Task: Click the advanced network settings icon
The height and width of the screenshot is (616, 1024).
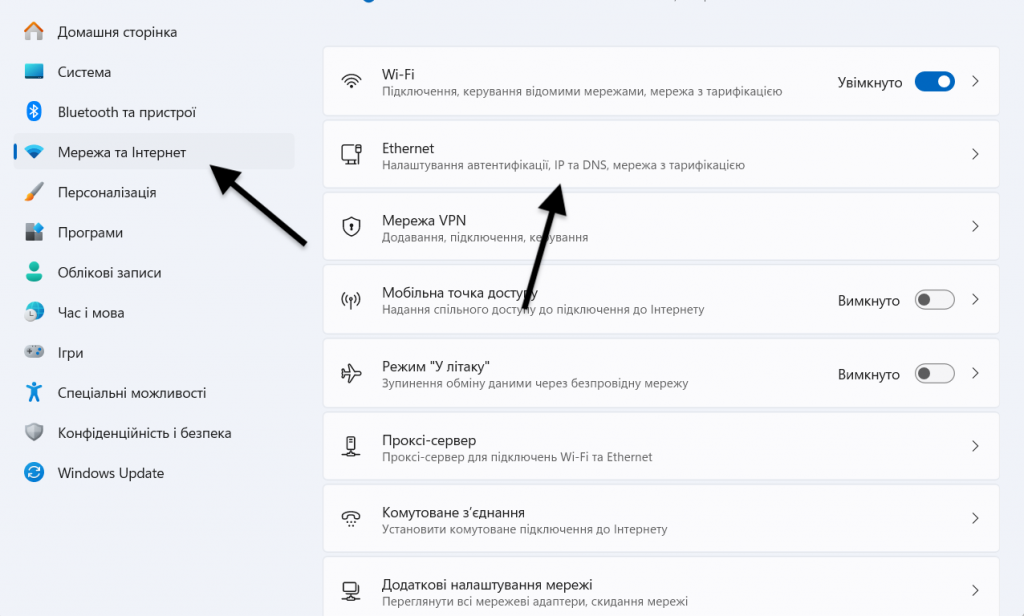Action: pyautogui.click(x=352, y=590)
